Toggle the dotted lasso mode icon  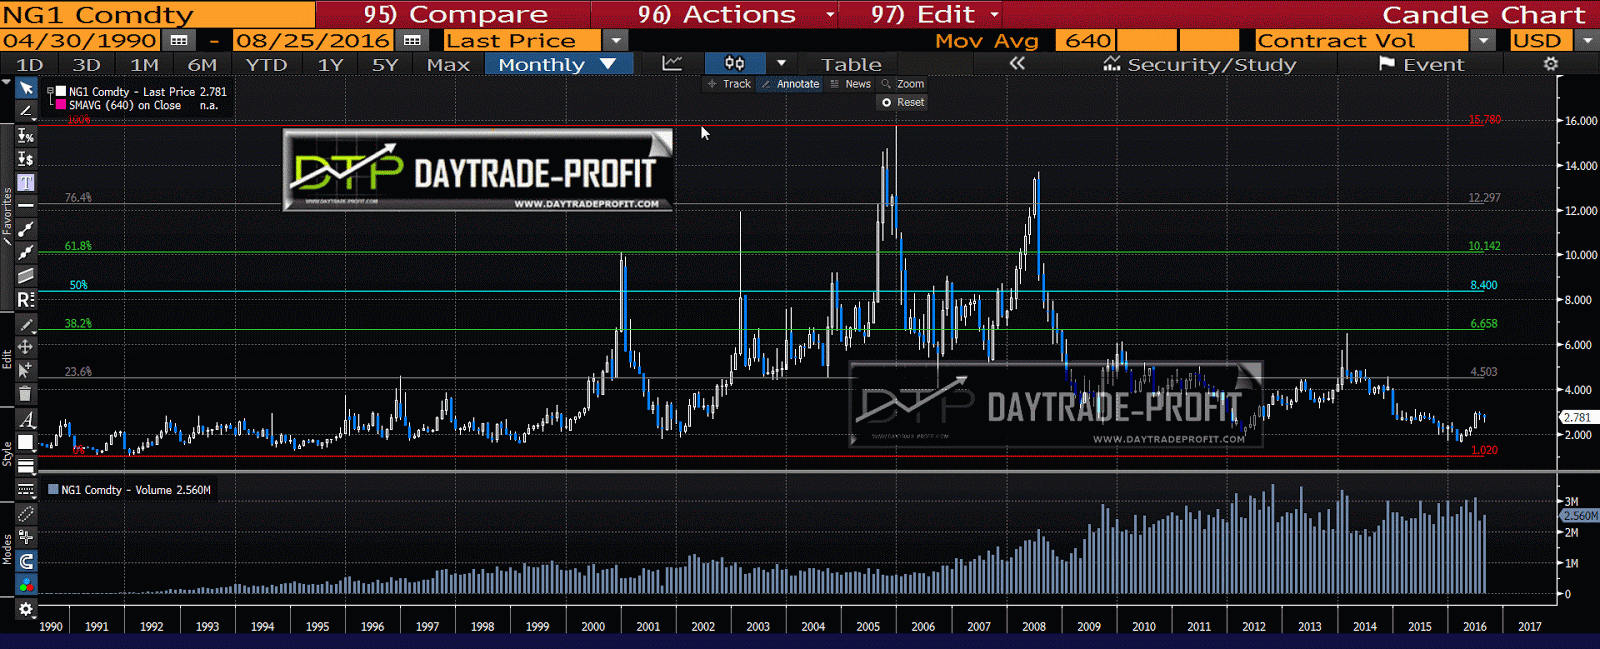coord(26,514)
